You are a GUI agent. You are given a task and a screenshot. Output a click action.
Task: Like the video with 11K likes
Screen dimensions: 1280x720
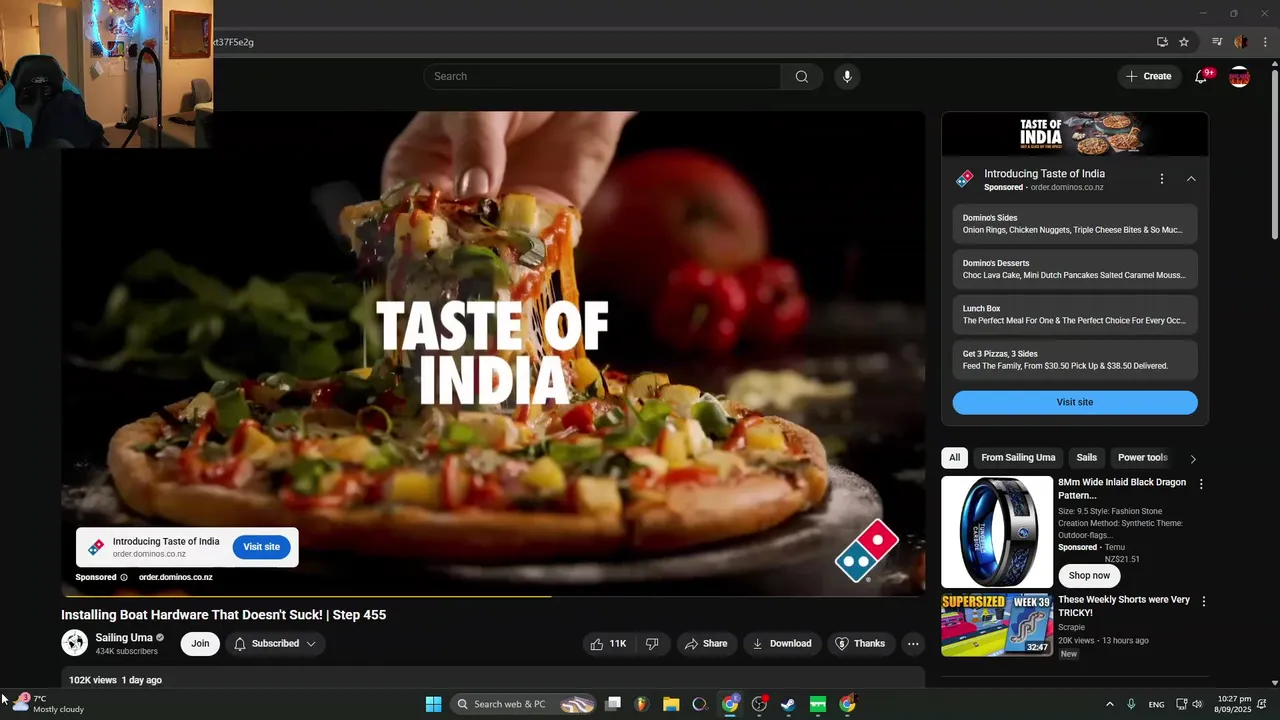(x=608, y=644)
